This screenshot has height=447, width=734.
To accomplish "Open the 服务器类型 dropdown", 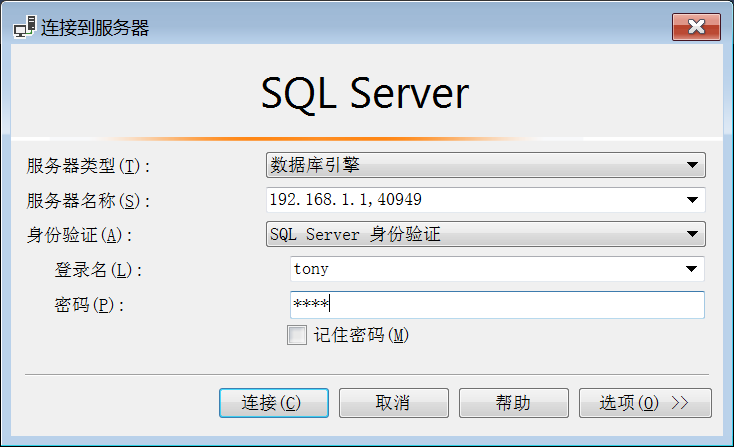I will click(485, 165).
